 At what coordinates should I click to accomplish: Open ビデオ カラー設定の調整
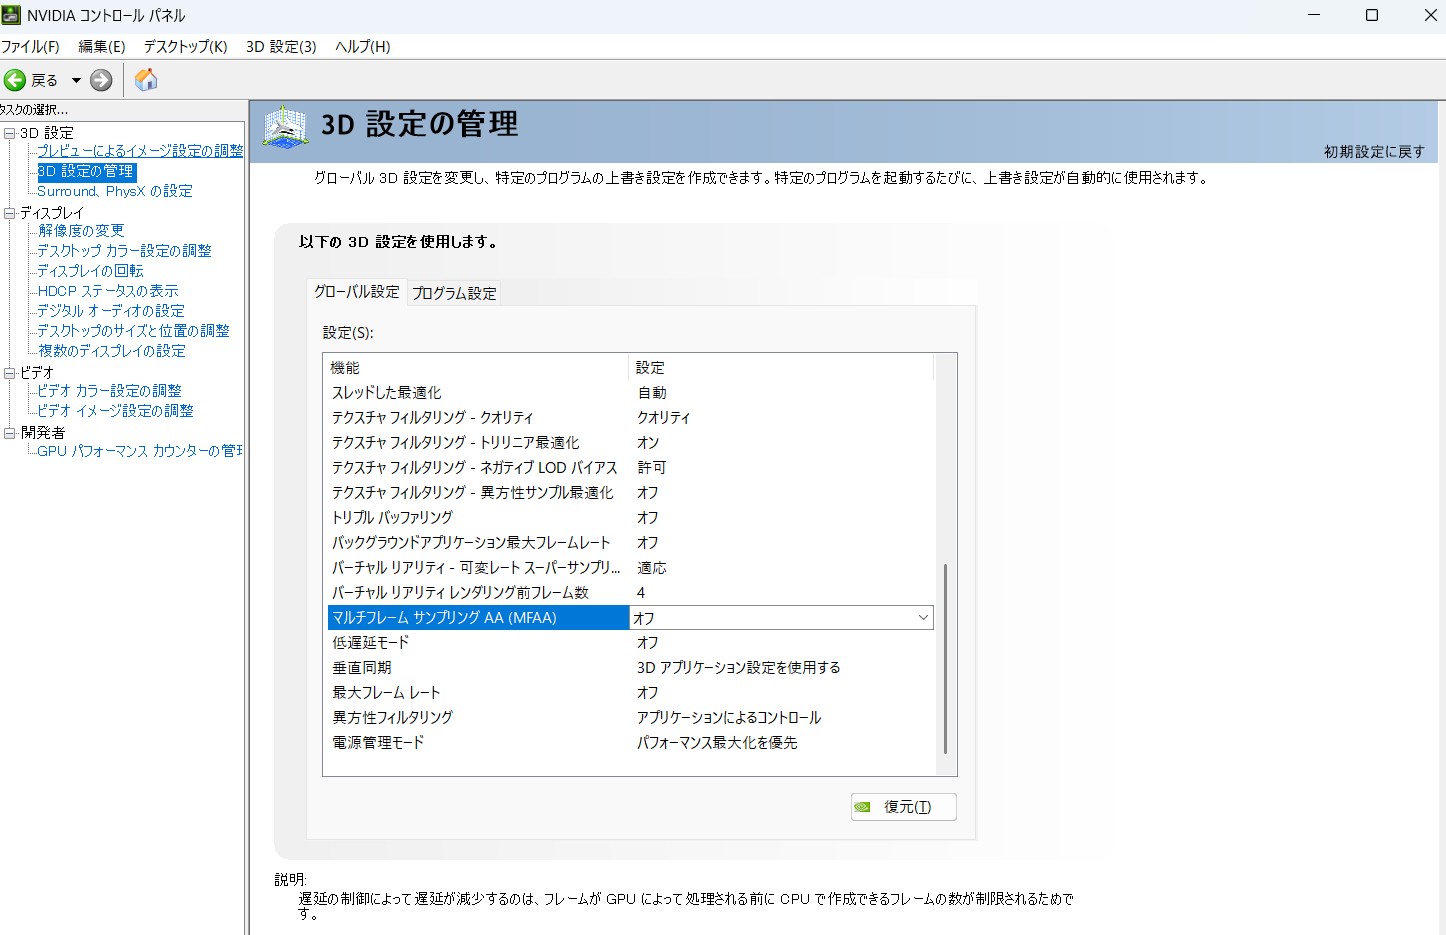tap(109, 391)
